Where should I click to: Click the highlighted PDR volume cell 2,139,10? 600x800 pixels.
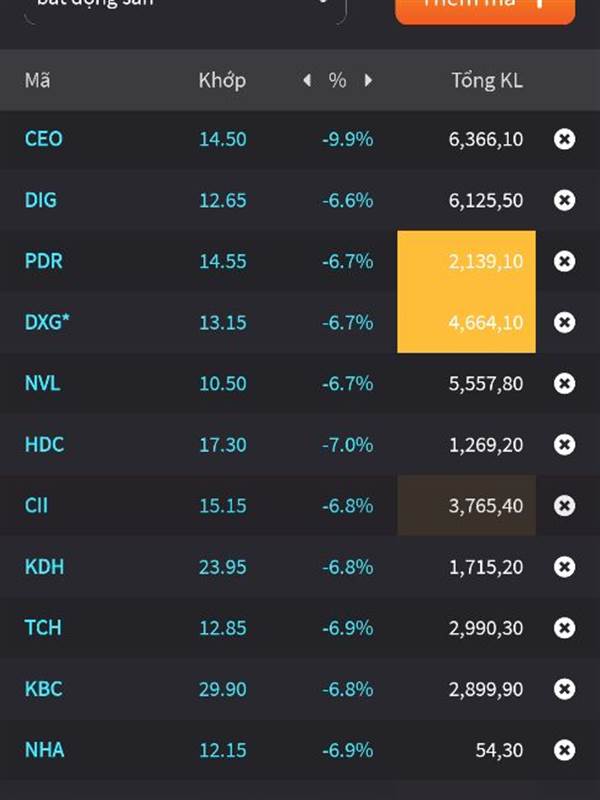[x=467, y=261]
